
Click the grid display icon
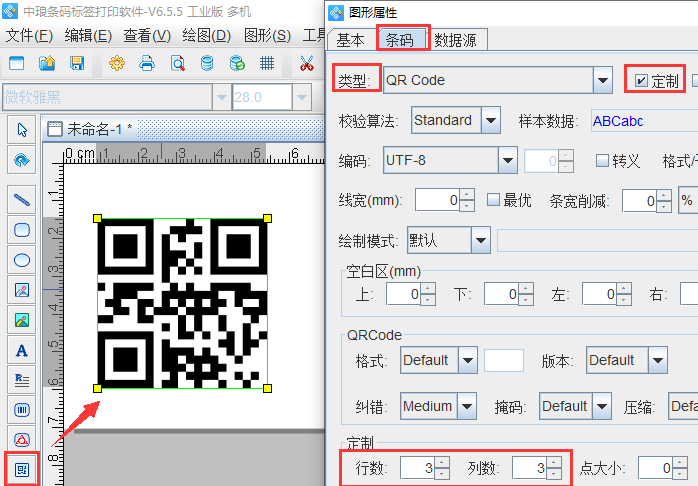pos(267,63)
